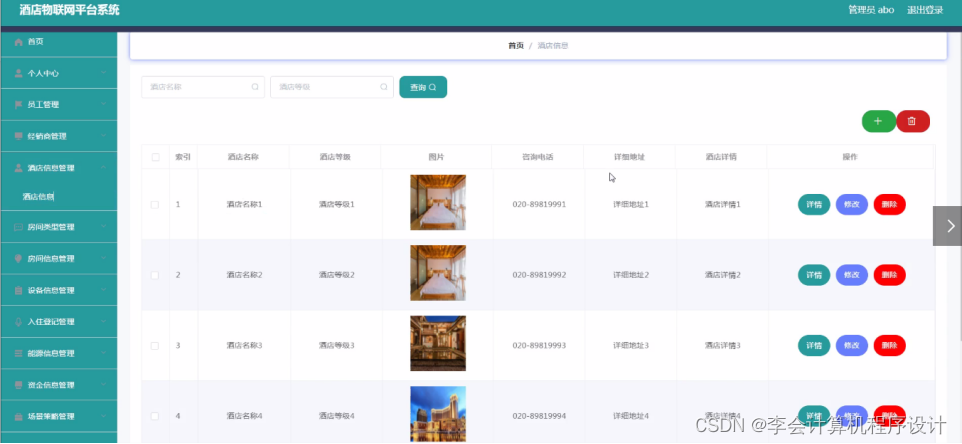Viewport: 962px width, 444px height.
Task: Click 修改 for 酒店名称1
Action: 852,205
